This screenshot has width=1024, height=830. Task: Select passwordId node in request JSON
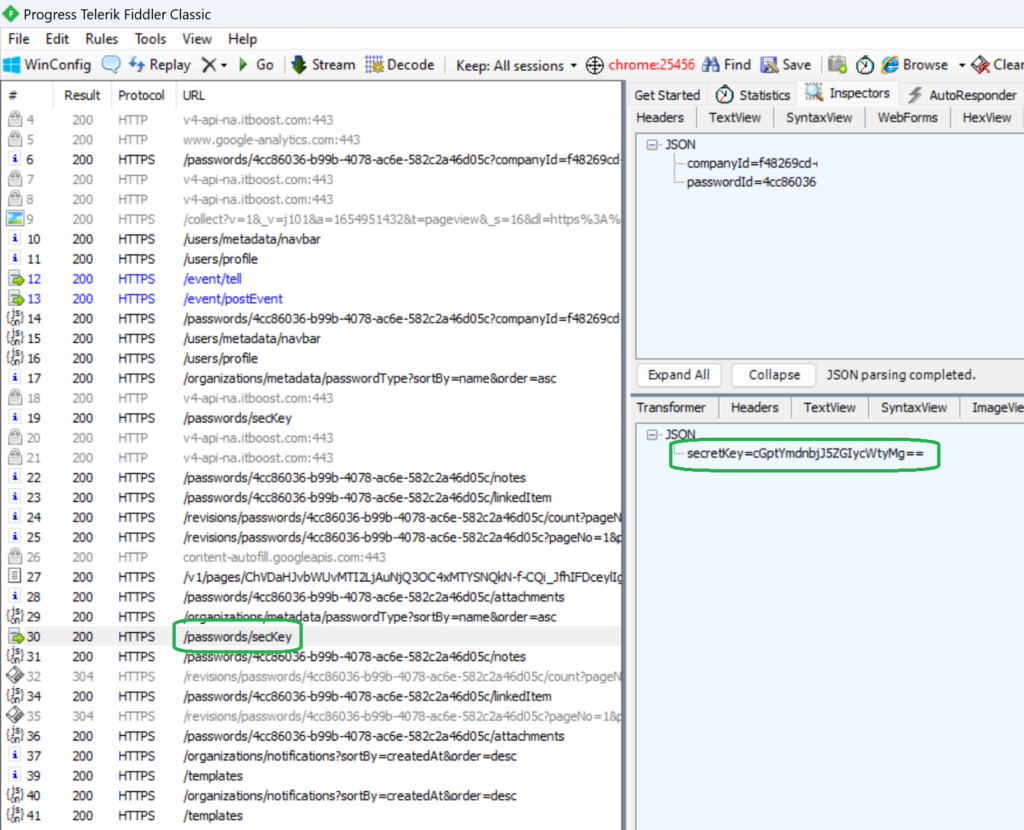click(x=751, y=182)
